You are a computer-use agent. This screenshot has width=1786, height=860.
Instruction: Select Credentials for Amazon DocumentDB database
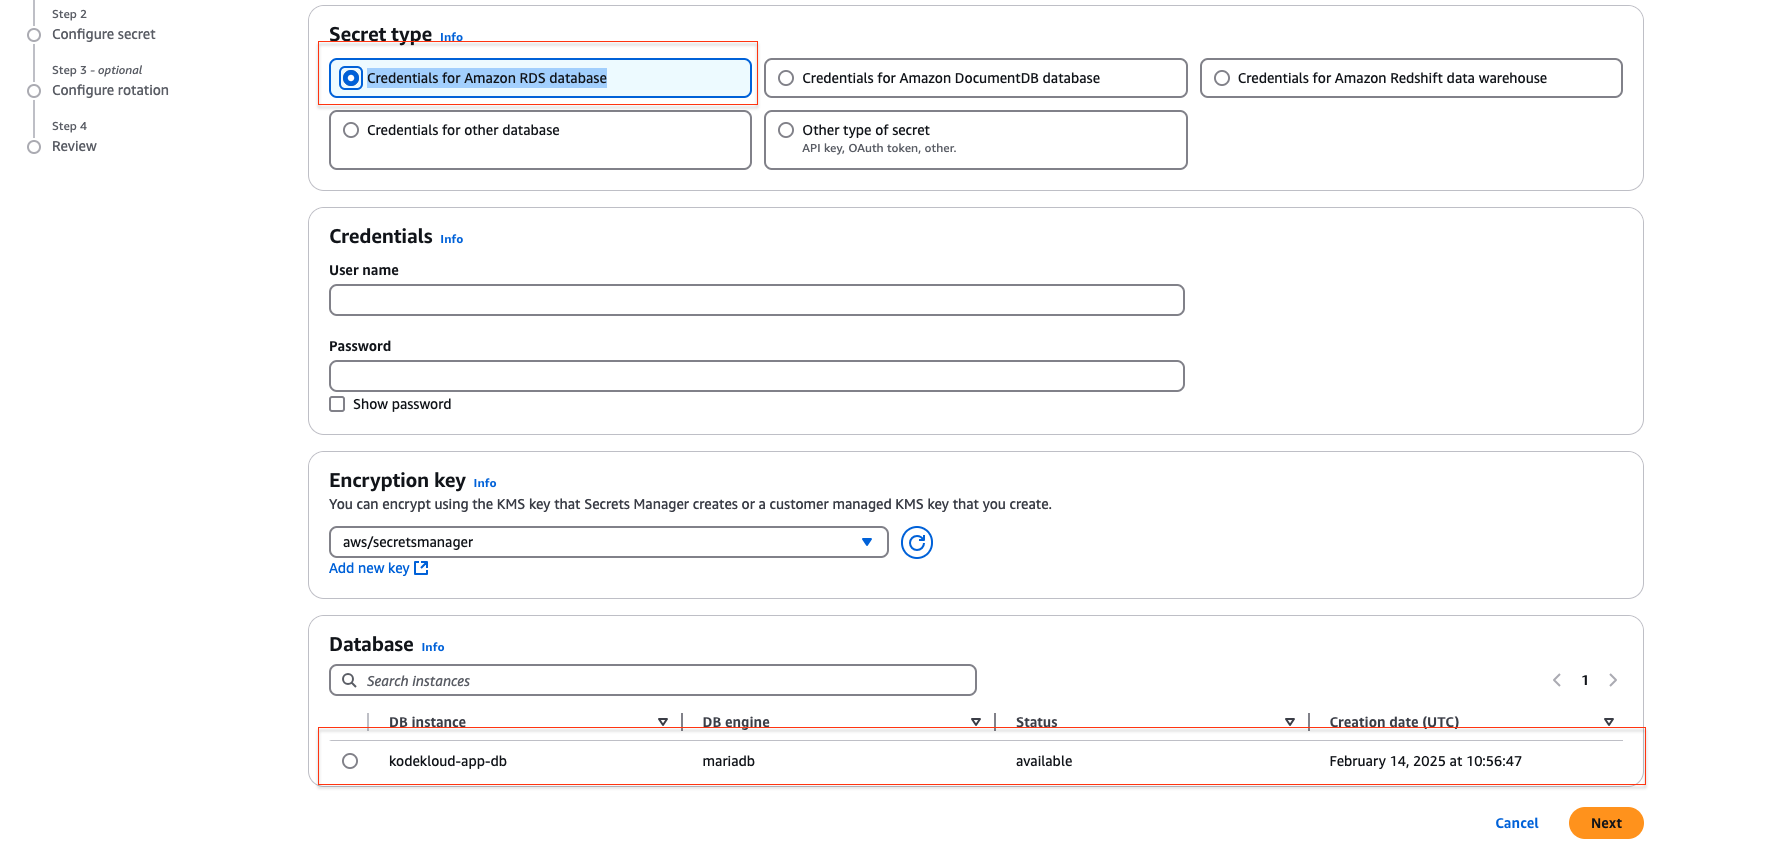[787, 78]
